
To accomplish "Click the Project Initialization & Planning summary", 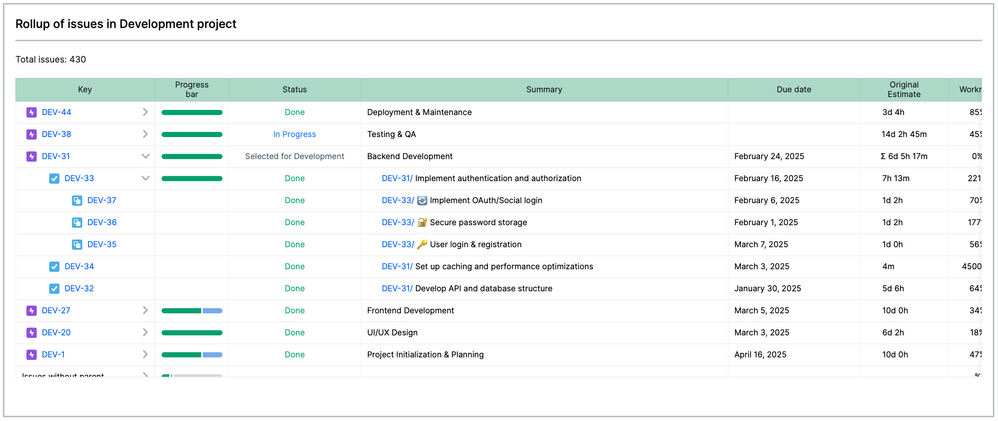I will [x=425, y=355].
